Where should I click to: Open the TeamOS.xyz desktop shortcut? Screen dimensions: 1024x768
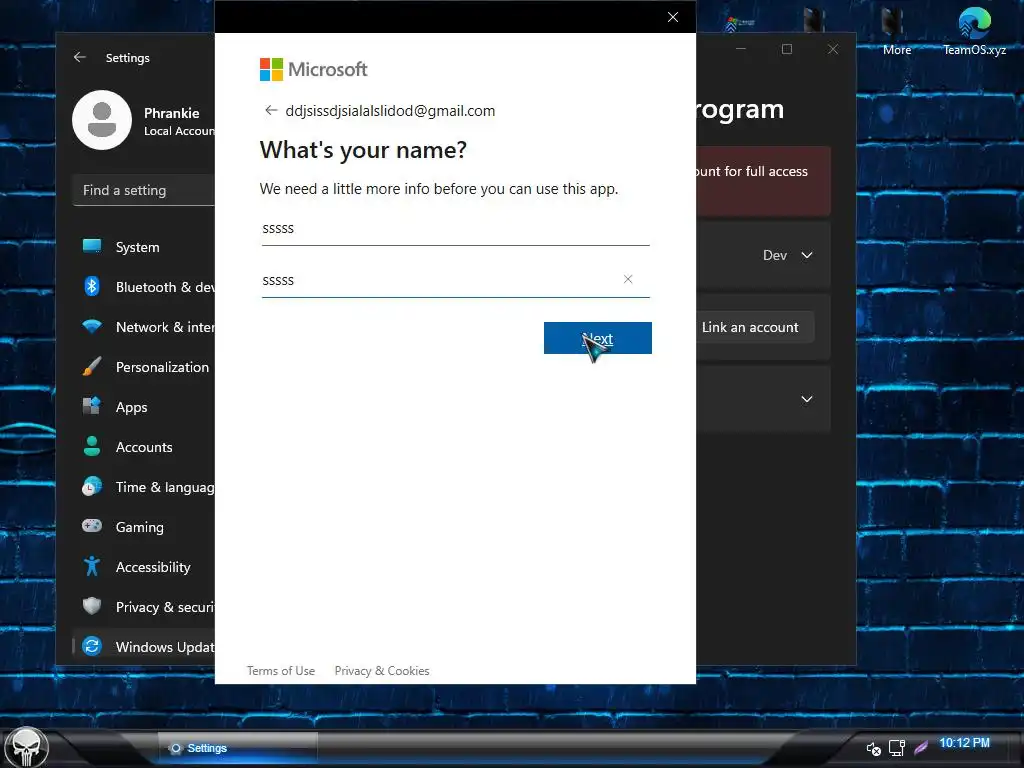tap(974, 31)
